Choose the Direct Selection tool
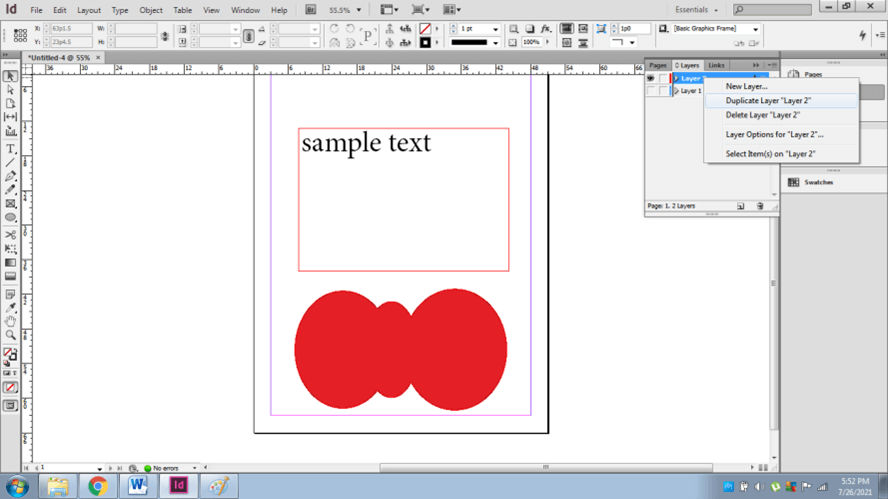The height and width of the screenshot is (499, 888). click(x=11, y=90)
